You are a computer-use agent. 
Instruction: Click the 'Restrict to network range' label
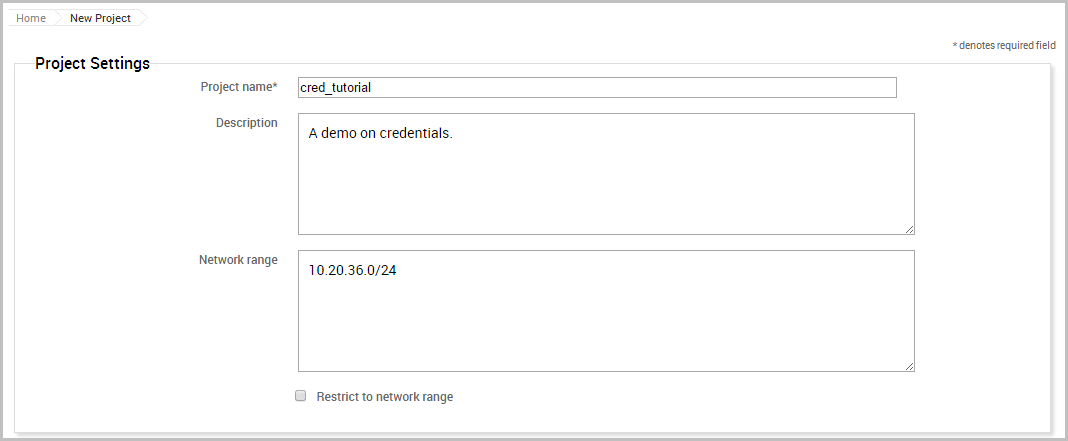[384, 397]
